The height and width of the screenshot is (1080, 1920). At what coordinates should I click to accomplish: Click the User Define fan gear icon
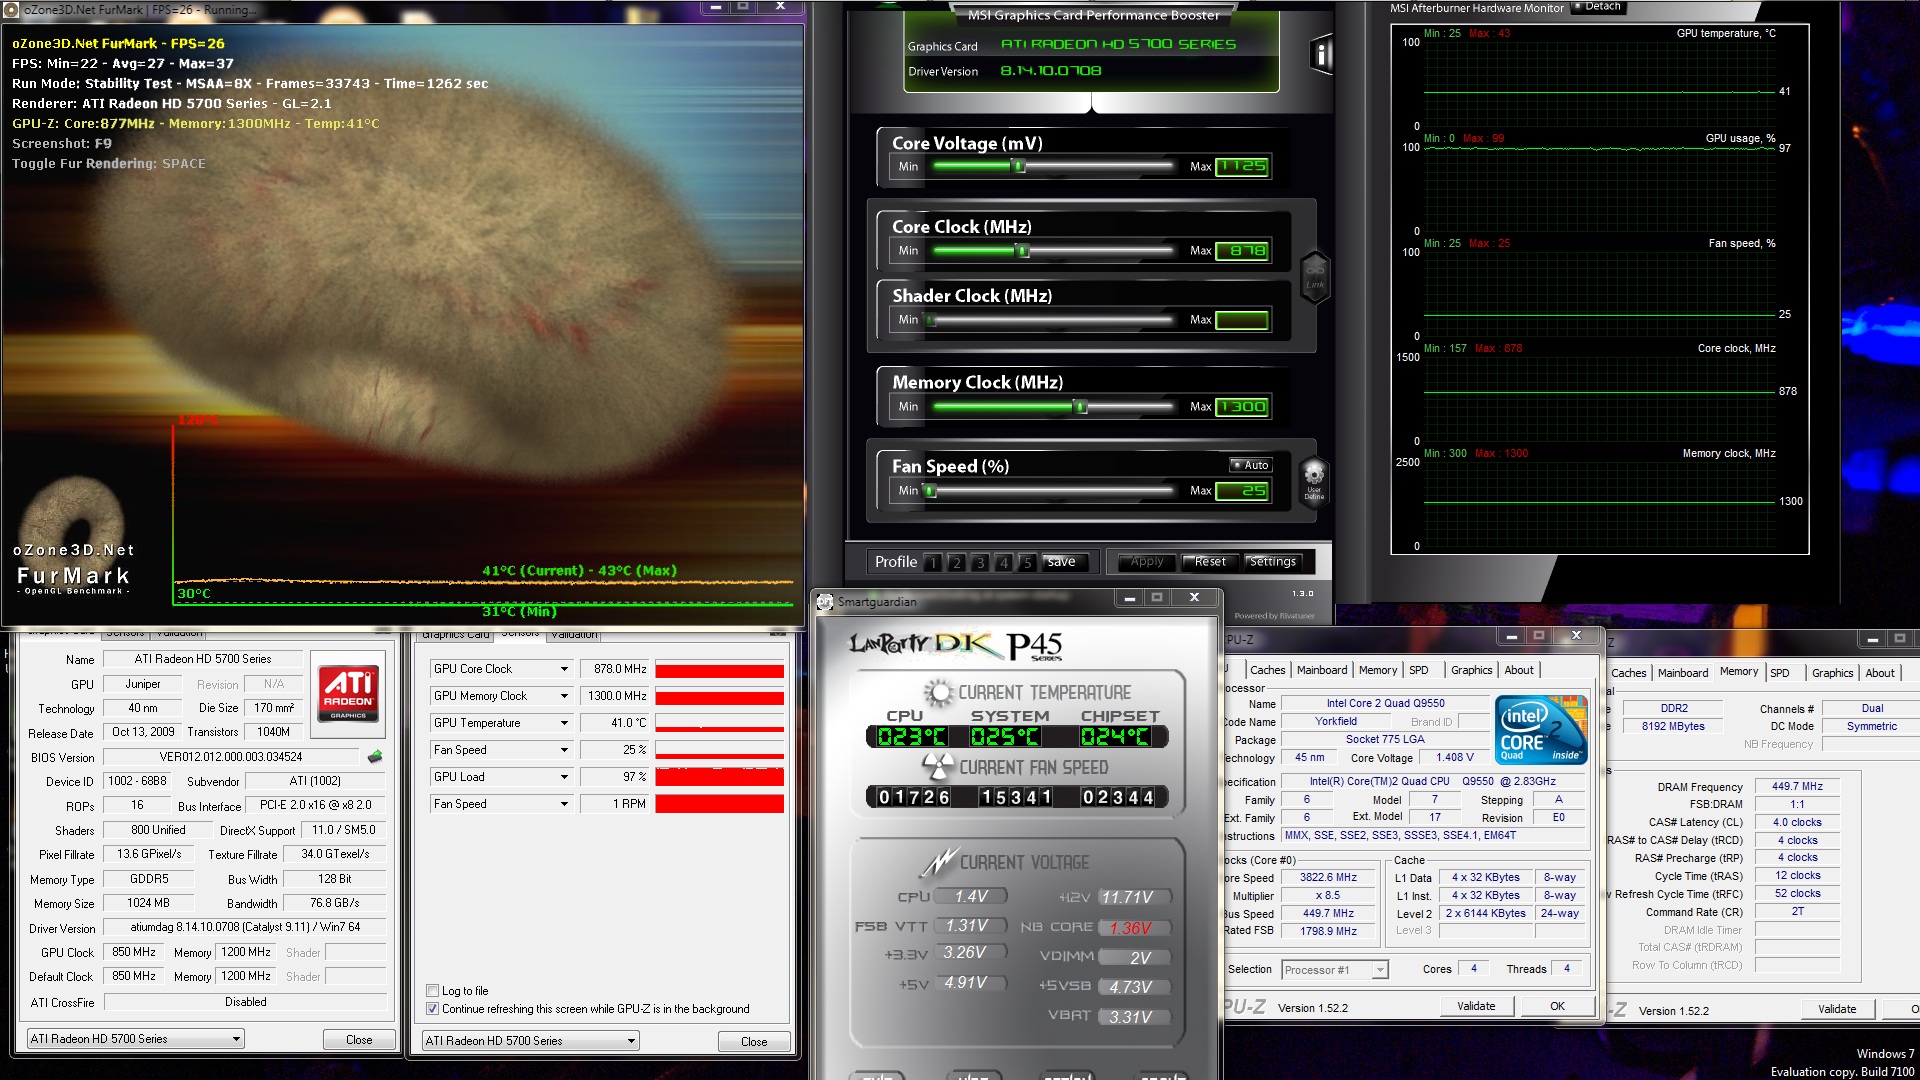click(1314, 481)
